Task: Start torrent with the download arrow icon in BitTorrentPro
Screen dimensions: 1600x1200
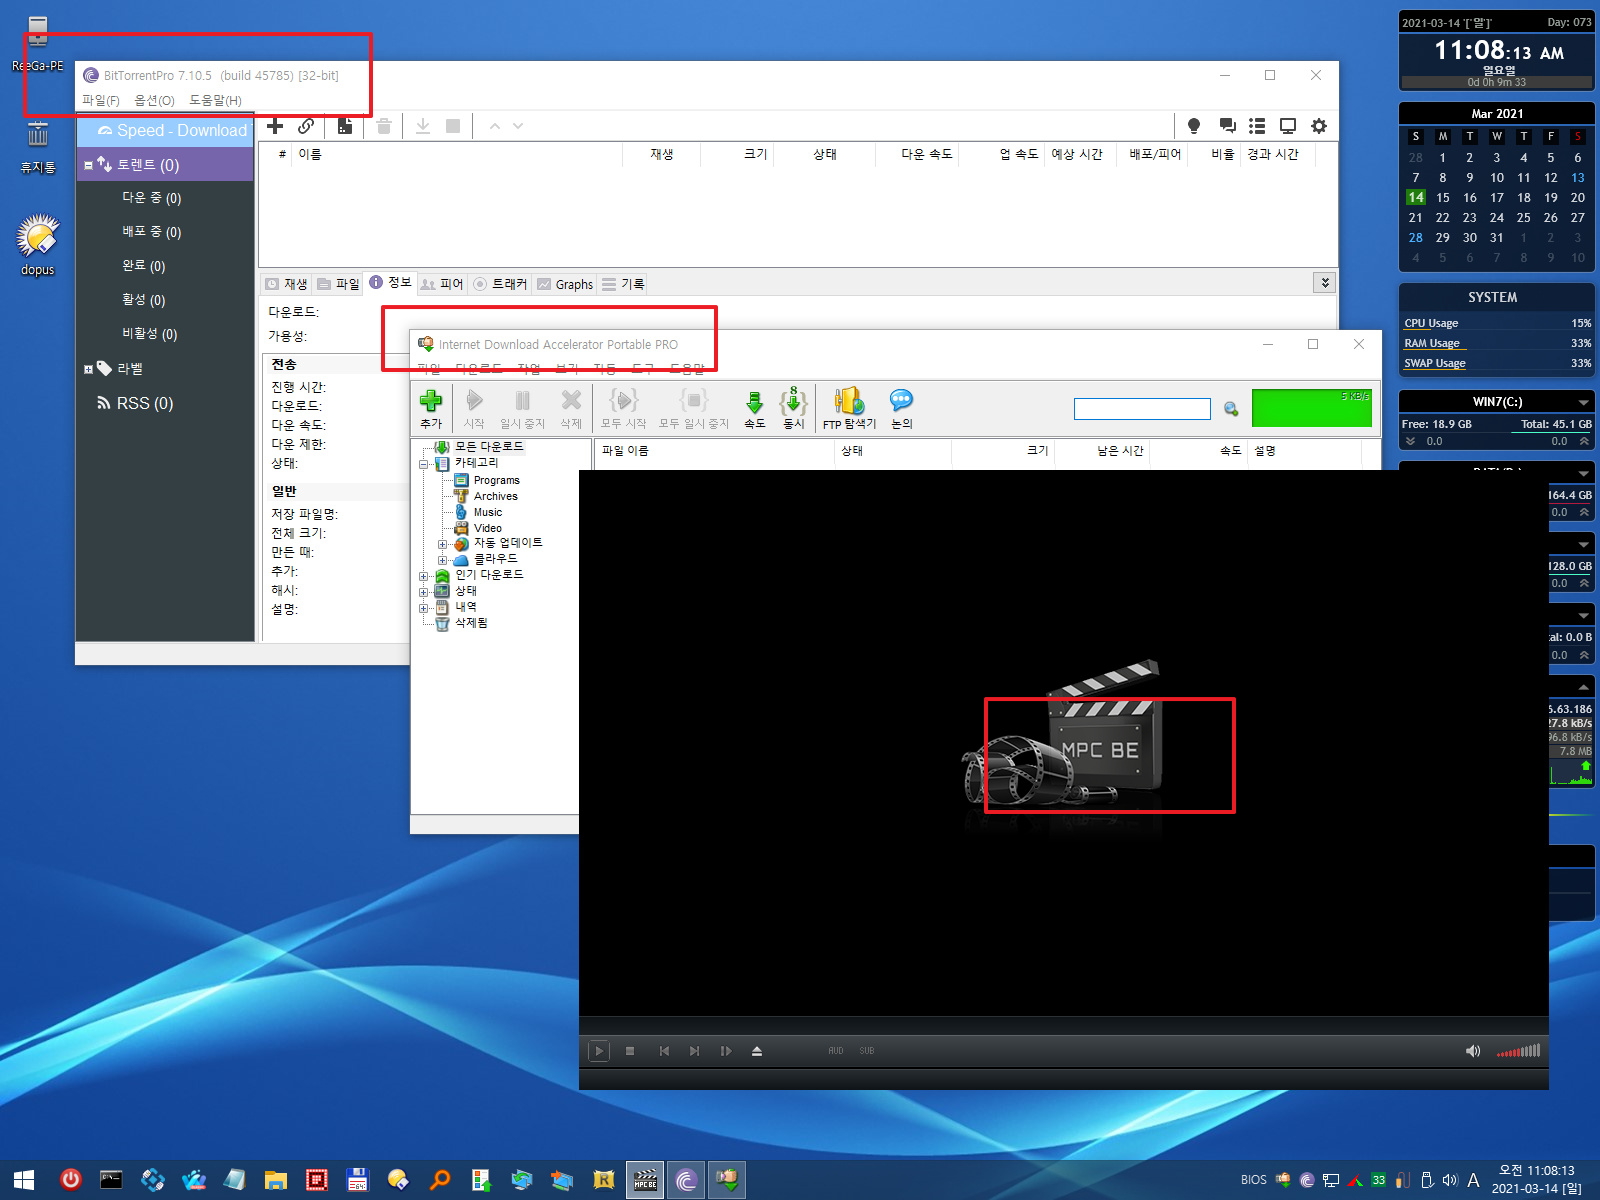Action: [423, 126]
